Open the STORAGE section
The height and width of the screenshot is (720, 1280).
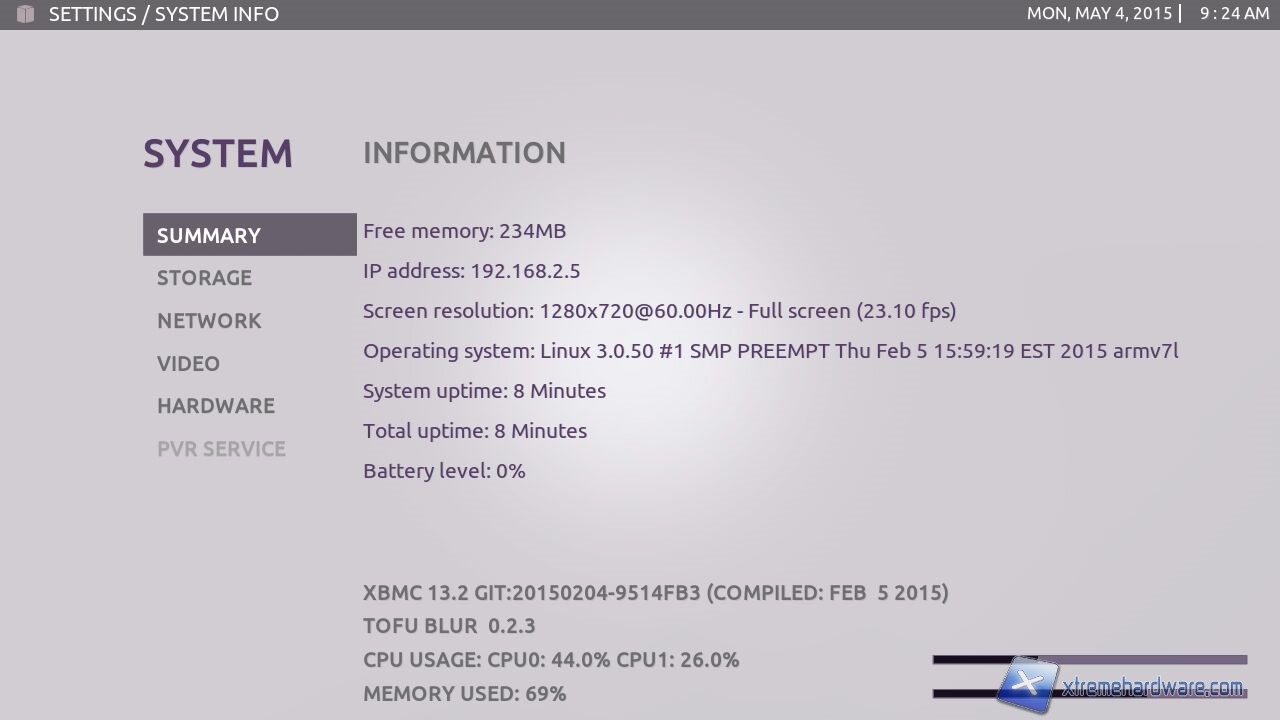[x=204, y=278]
